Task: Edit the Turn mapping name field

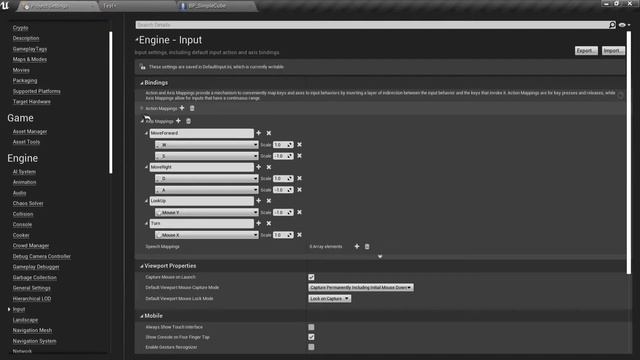Action: click(x=201, y=223)
